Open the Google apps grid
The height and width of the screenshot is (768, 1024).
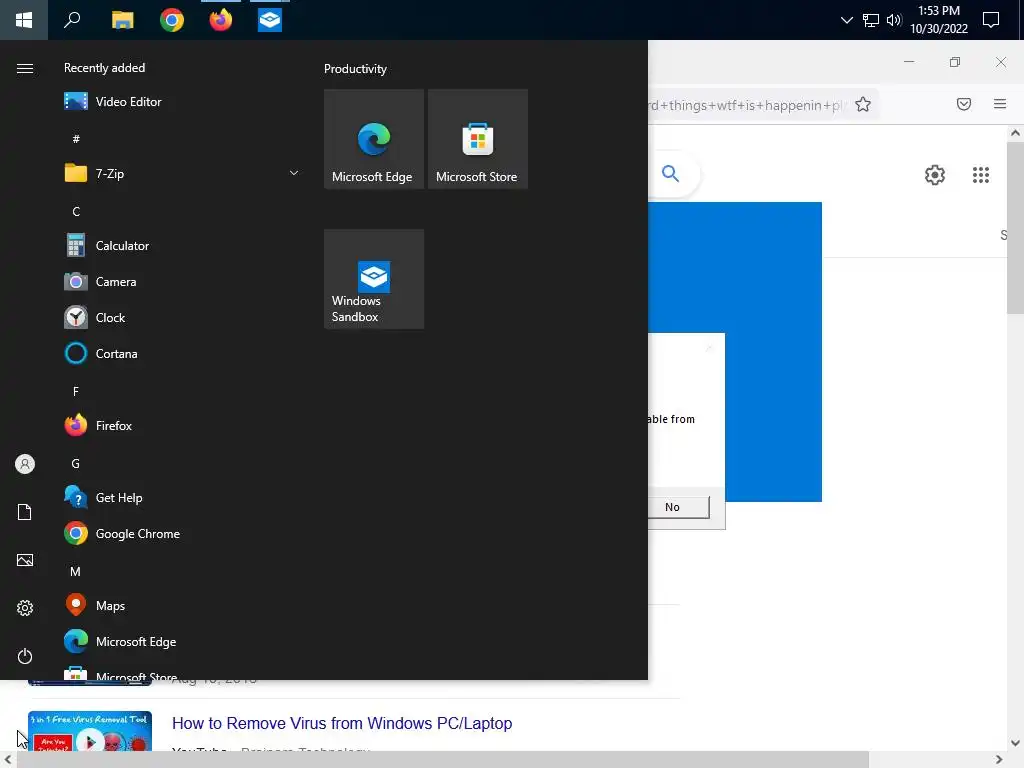coord(980,175)
